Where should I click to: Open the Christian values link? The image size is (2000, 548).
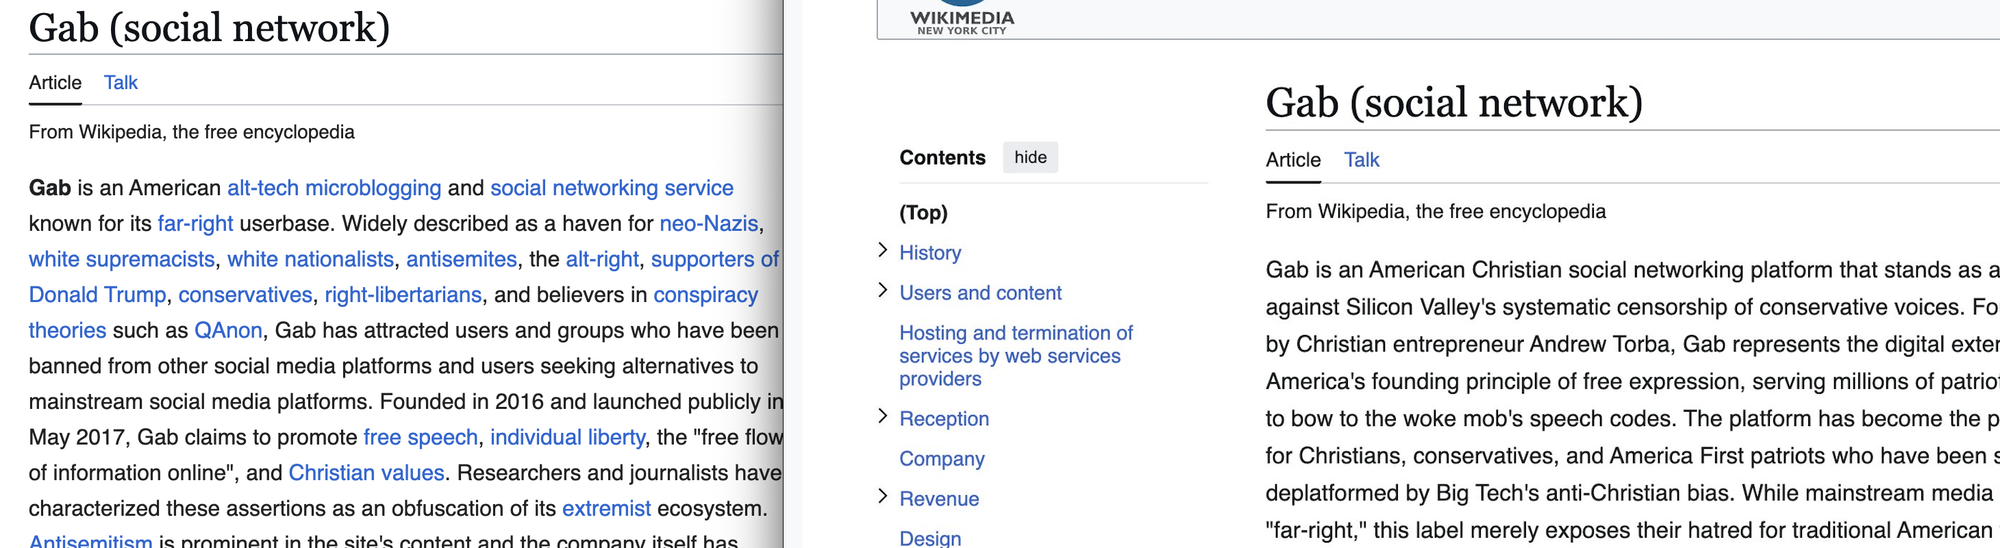pyautogui.click(x=366, y=473)
